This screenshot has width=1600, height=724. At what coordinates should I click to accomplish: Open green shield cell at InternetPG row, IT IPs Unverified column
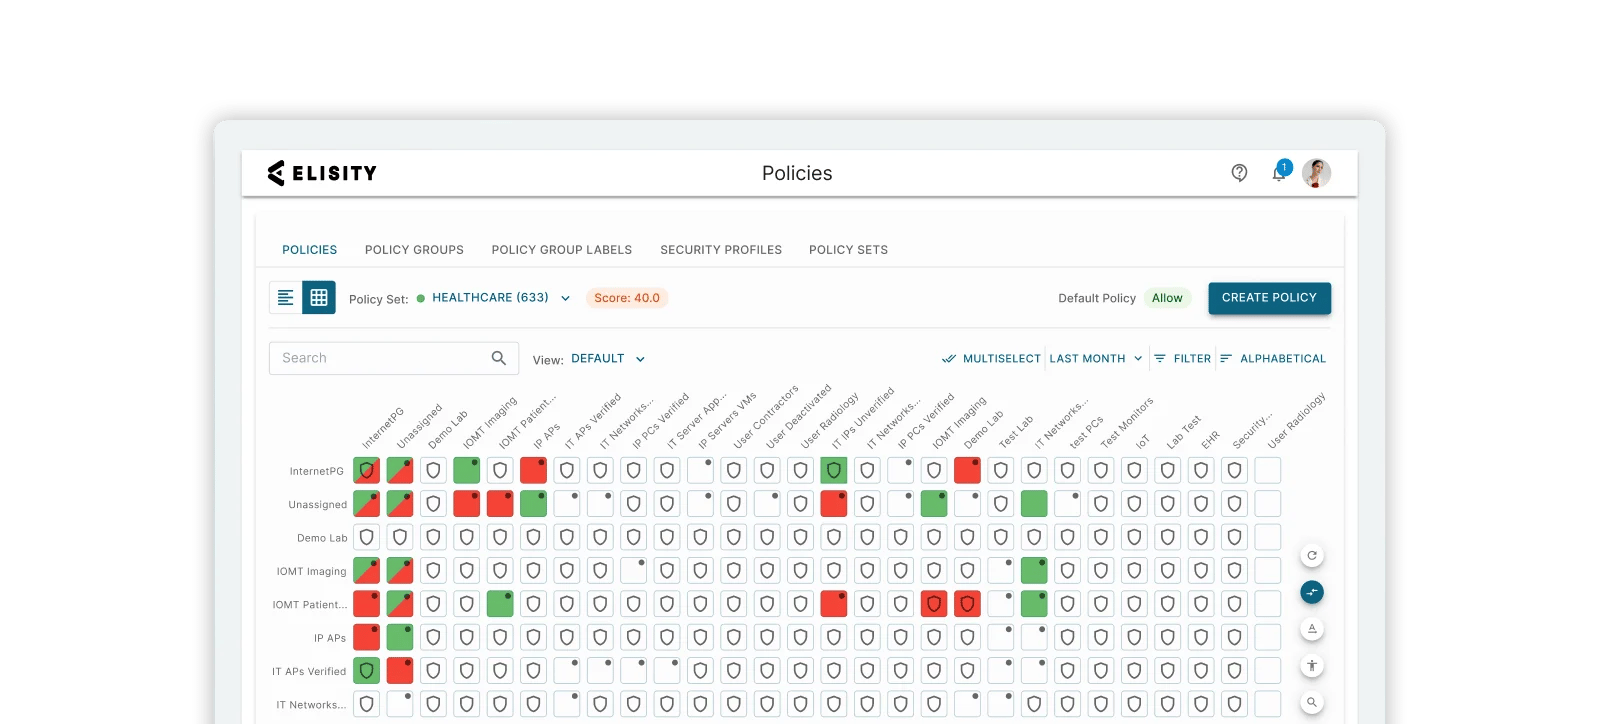point(834,470)
